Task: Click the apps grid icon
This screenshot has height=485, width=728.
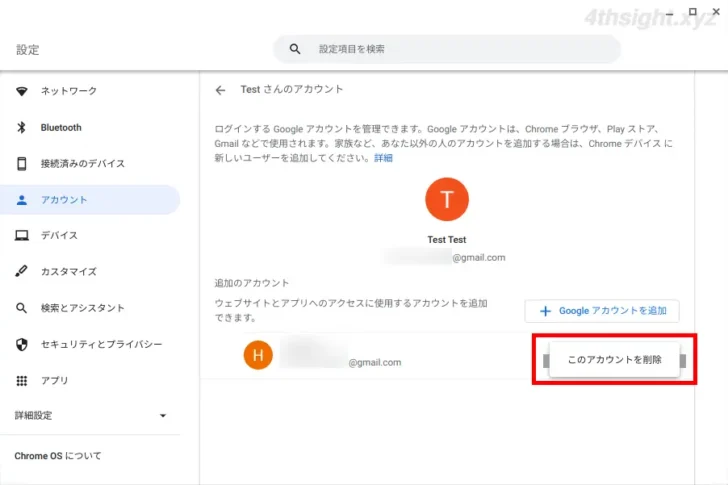Action: (x=21, y=381)
